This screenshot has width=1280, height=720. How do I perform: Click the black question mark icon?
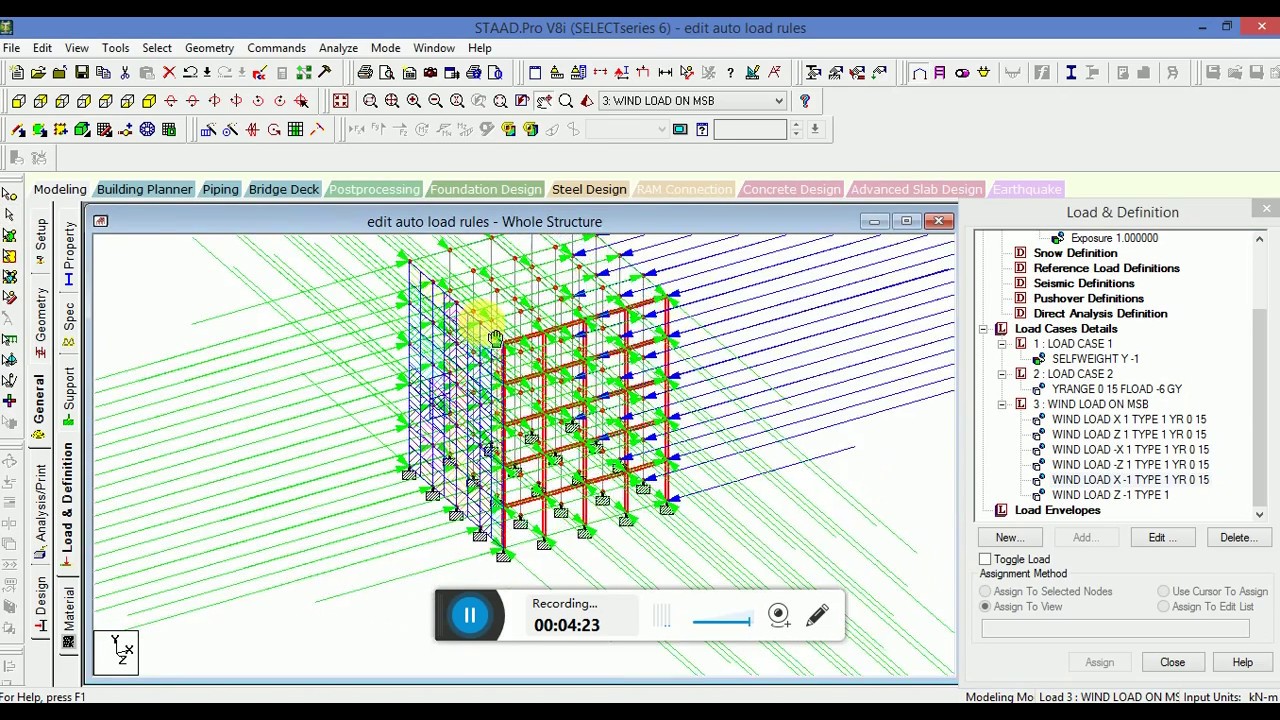tap(730, 72)
